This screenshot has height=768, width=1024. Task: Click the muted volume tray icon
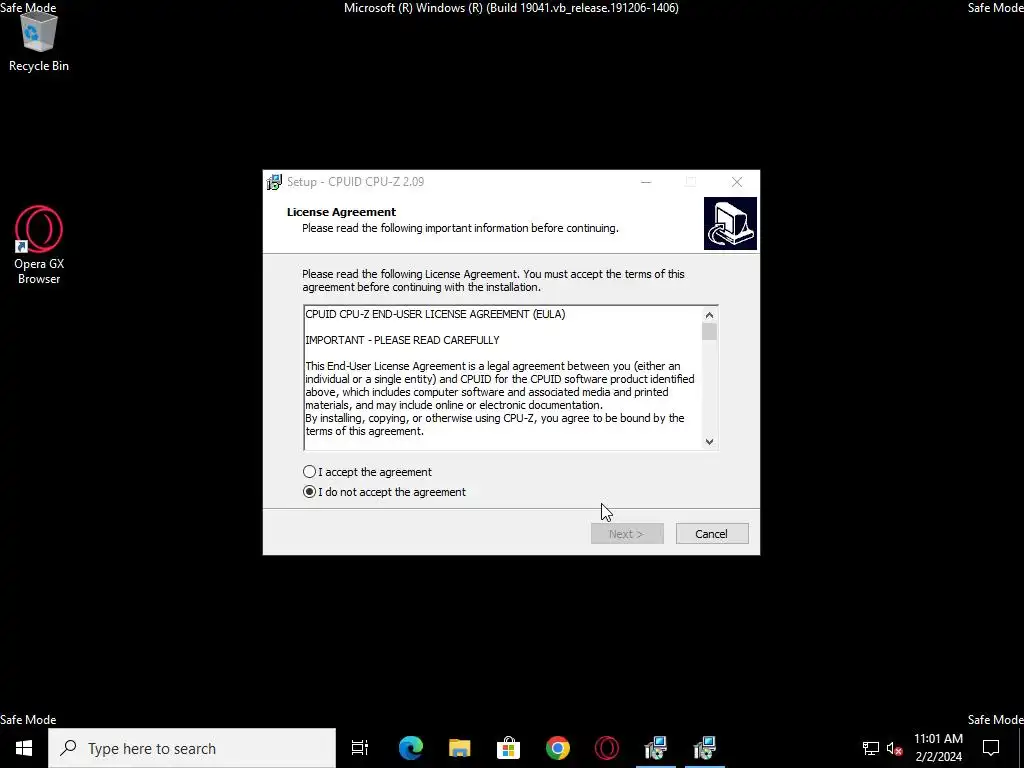tap(895, 748)
